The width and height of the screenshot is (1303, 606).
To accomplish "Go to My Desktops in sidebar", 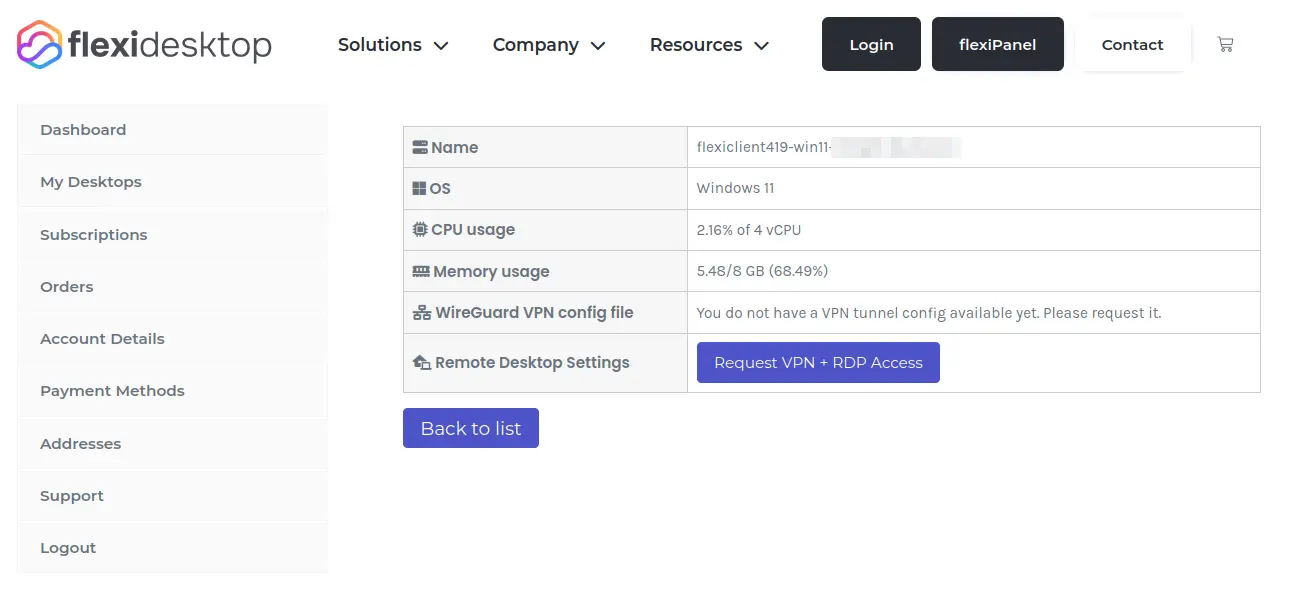I will [x=173, y=182].
